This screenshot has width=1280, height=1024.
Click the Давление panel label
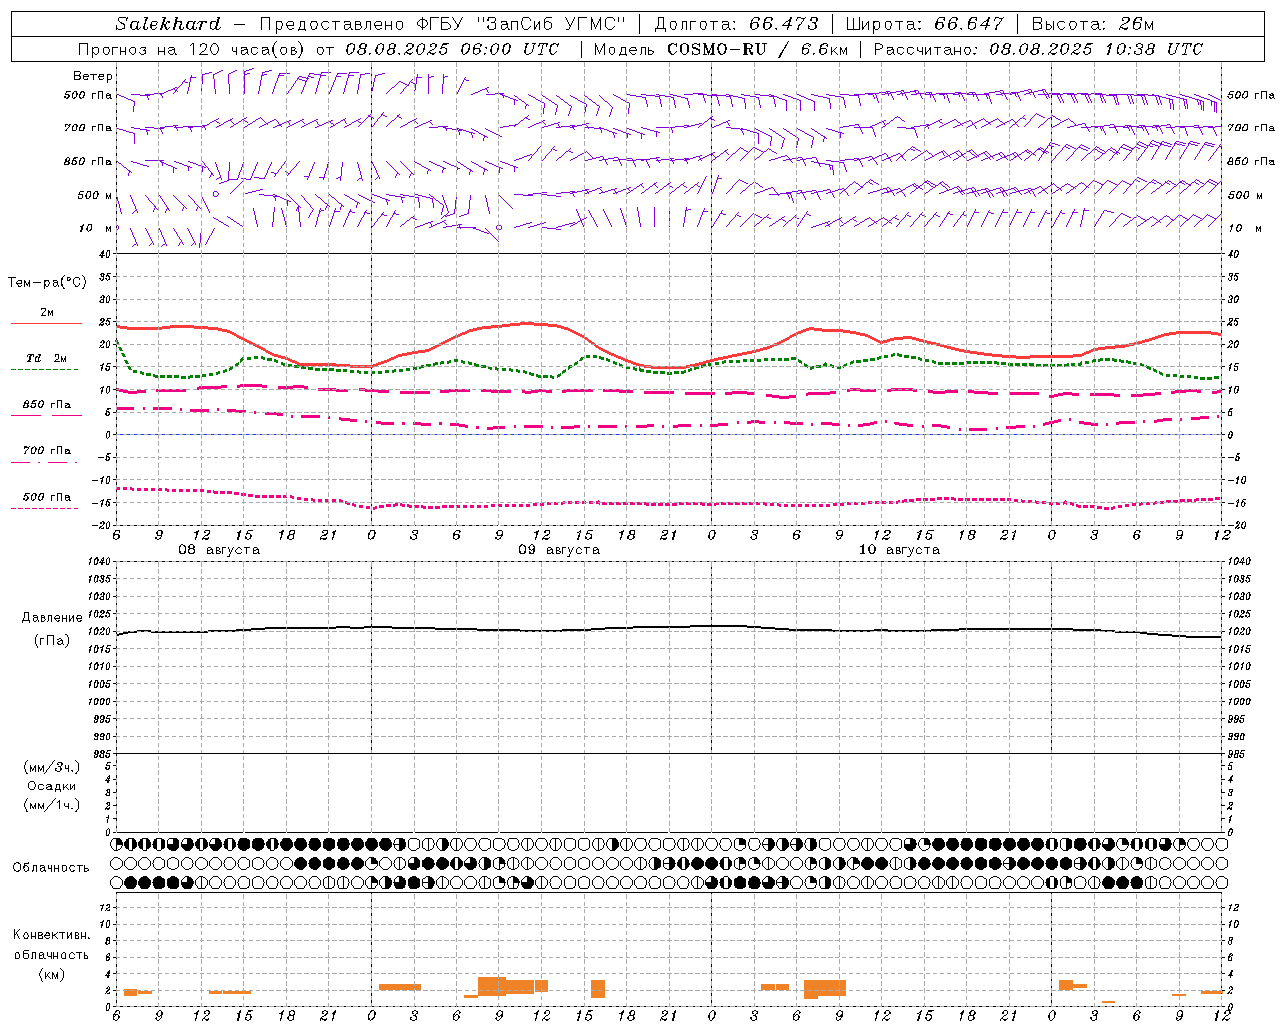click(52, 618)
